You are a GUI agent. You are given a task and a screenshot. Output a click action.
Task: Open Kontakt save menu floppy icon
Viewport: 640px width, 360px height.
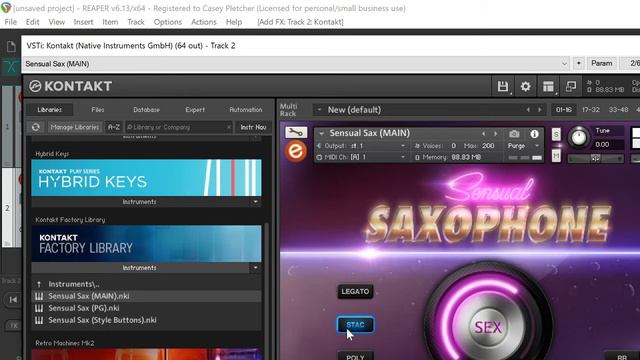503,86
